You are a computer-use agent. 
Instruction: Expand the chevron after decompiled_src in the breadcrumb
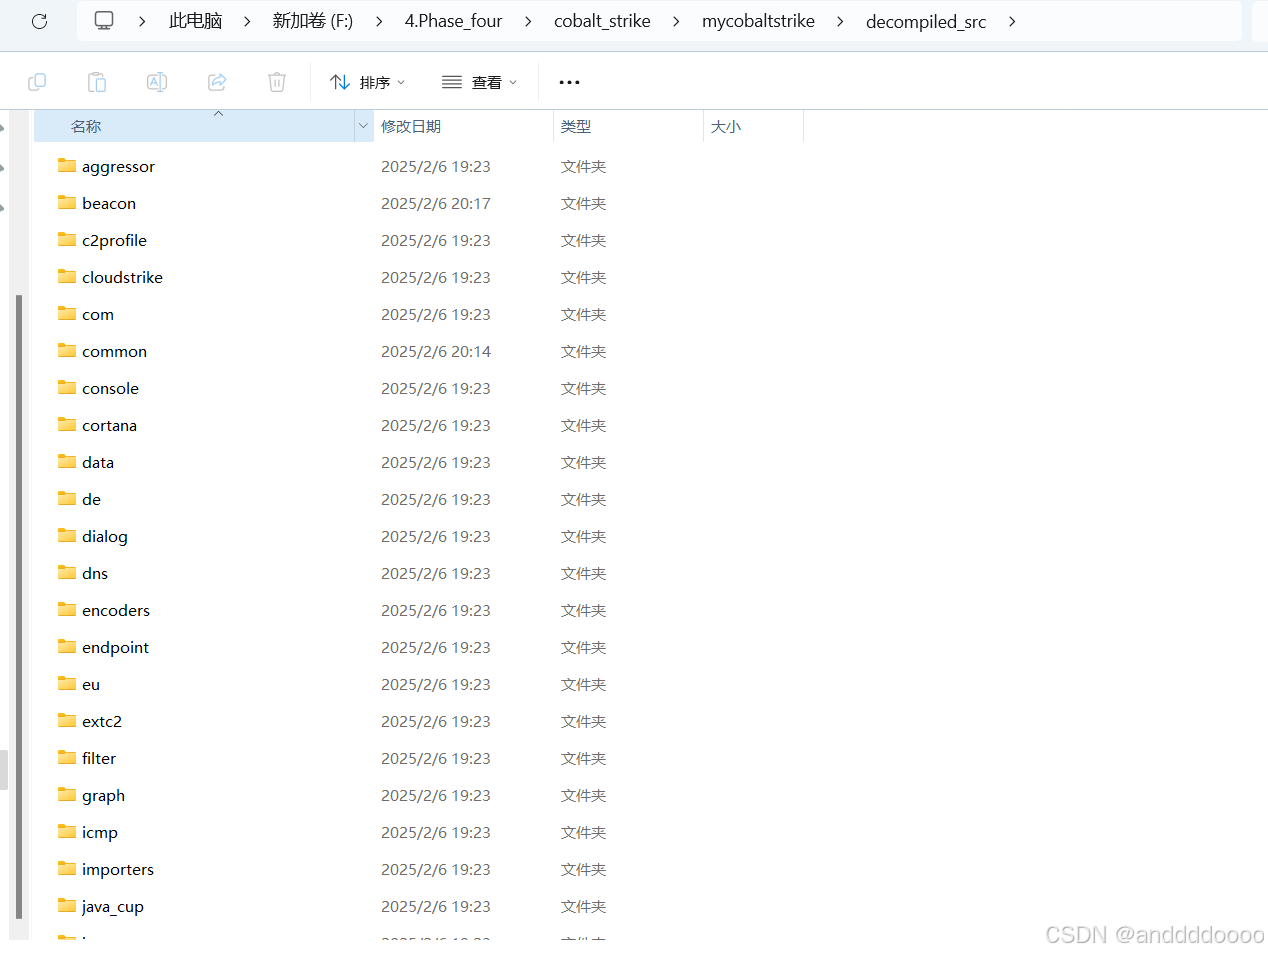click(1012, 21)
